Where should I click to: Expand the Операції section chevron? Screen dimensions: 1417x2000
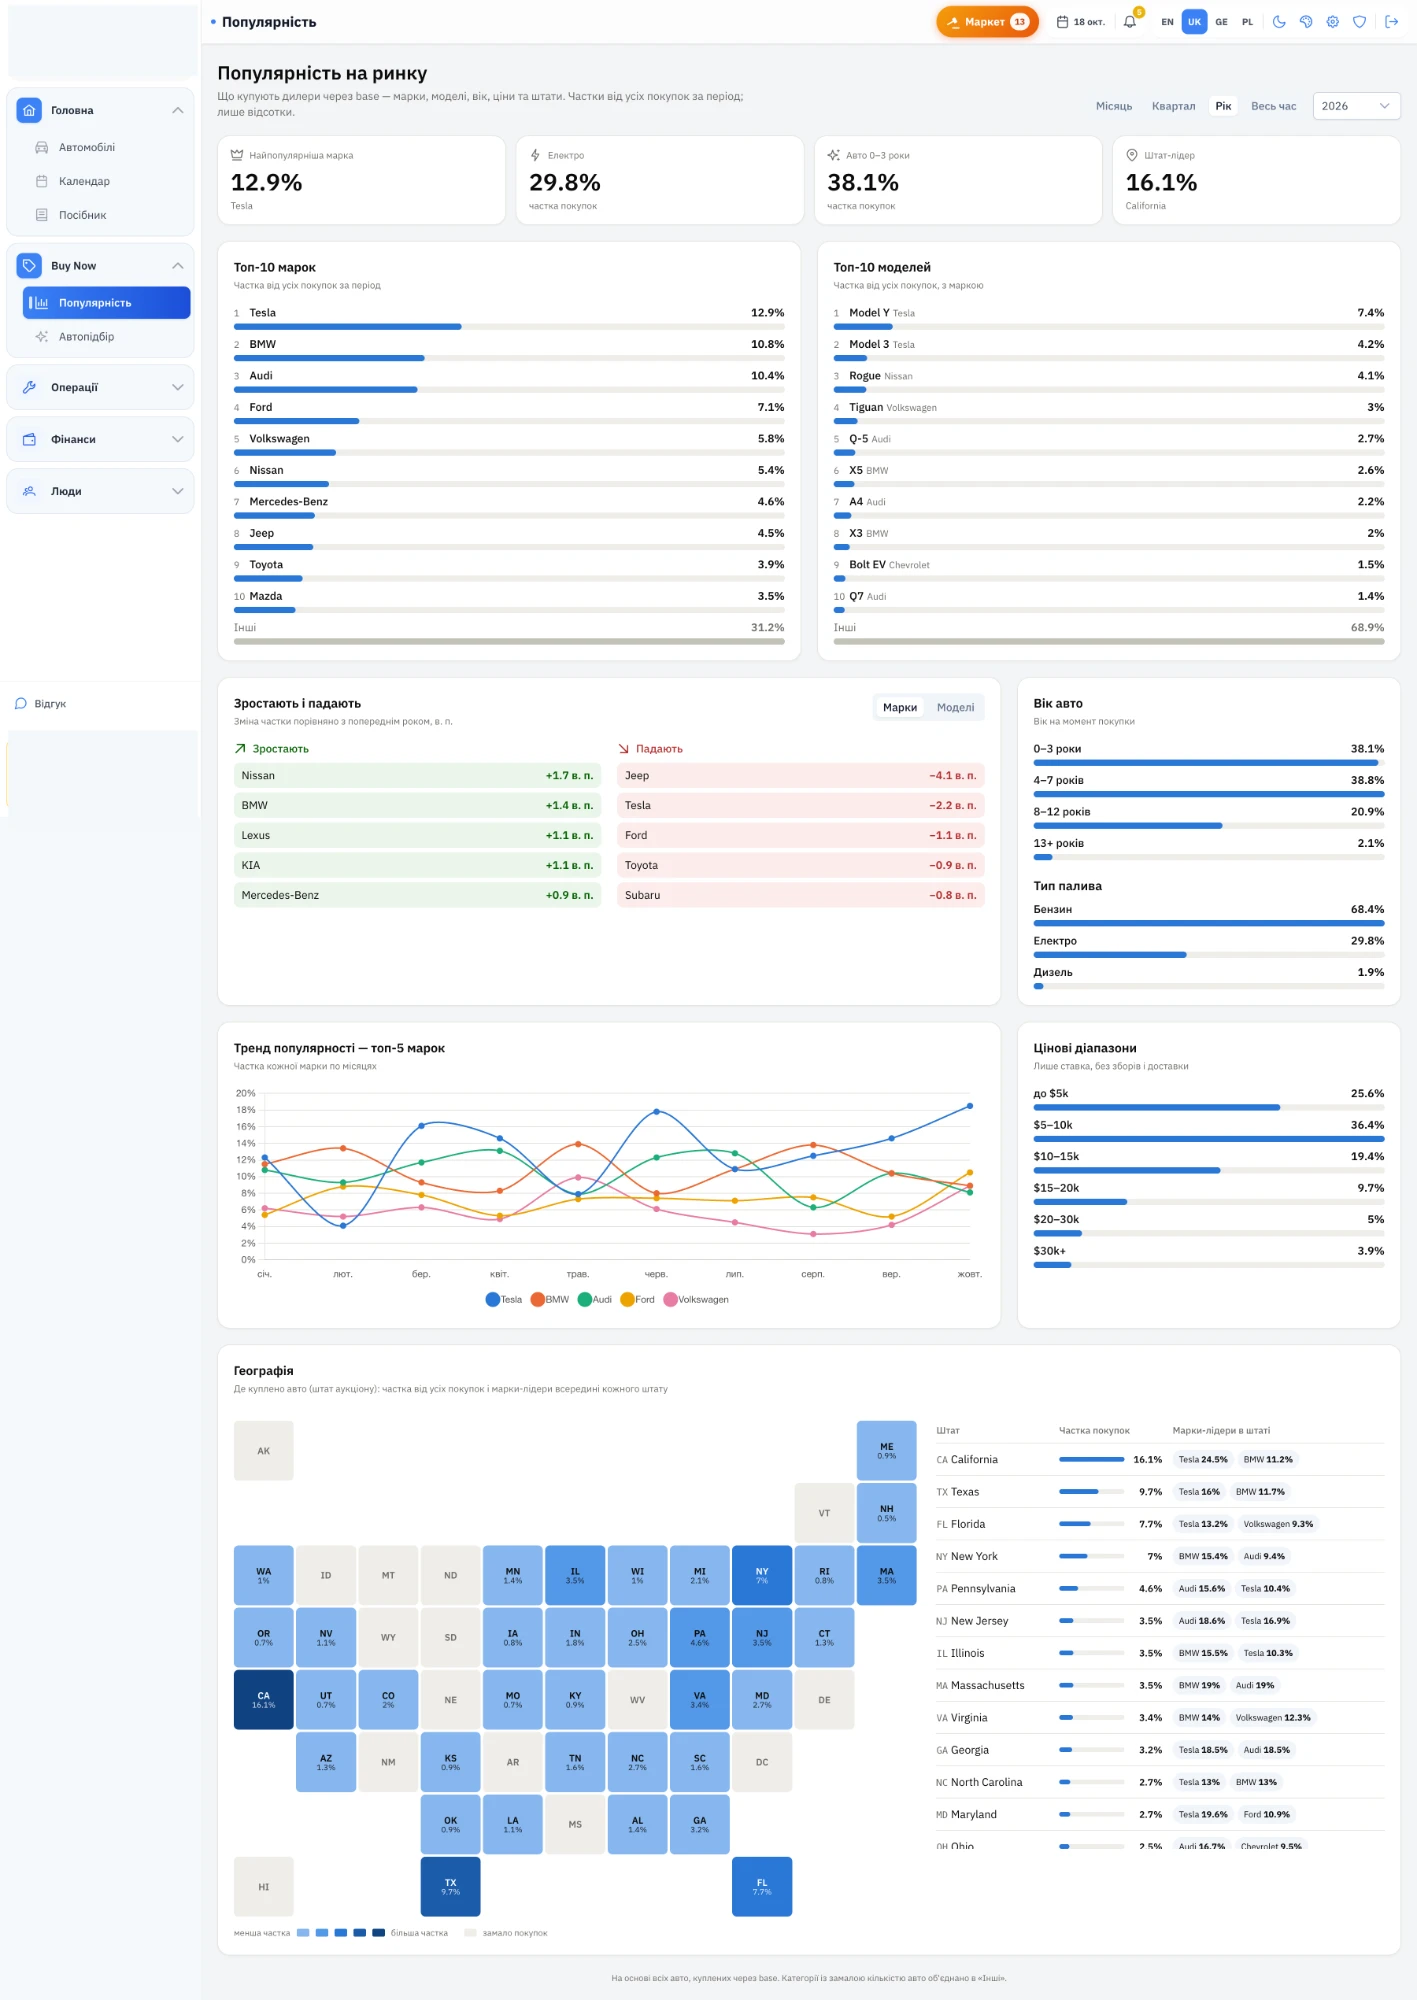coord(178,388)
